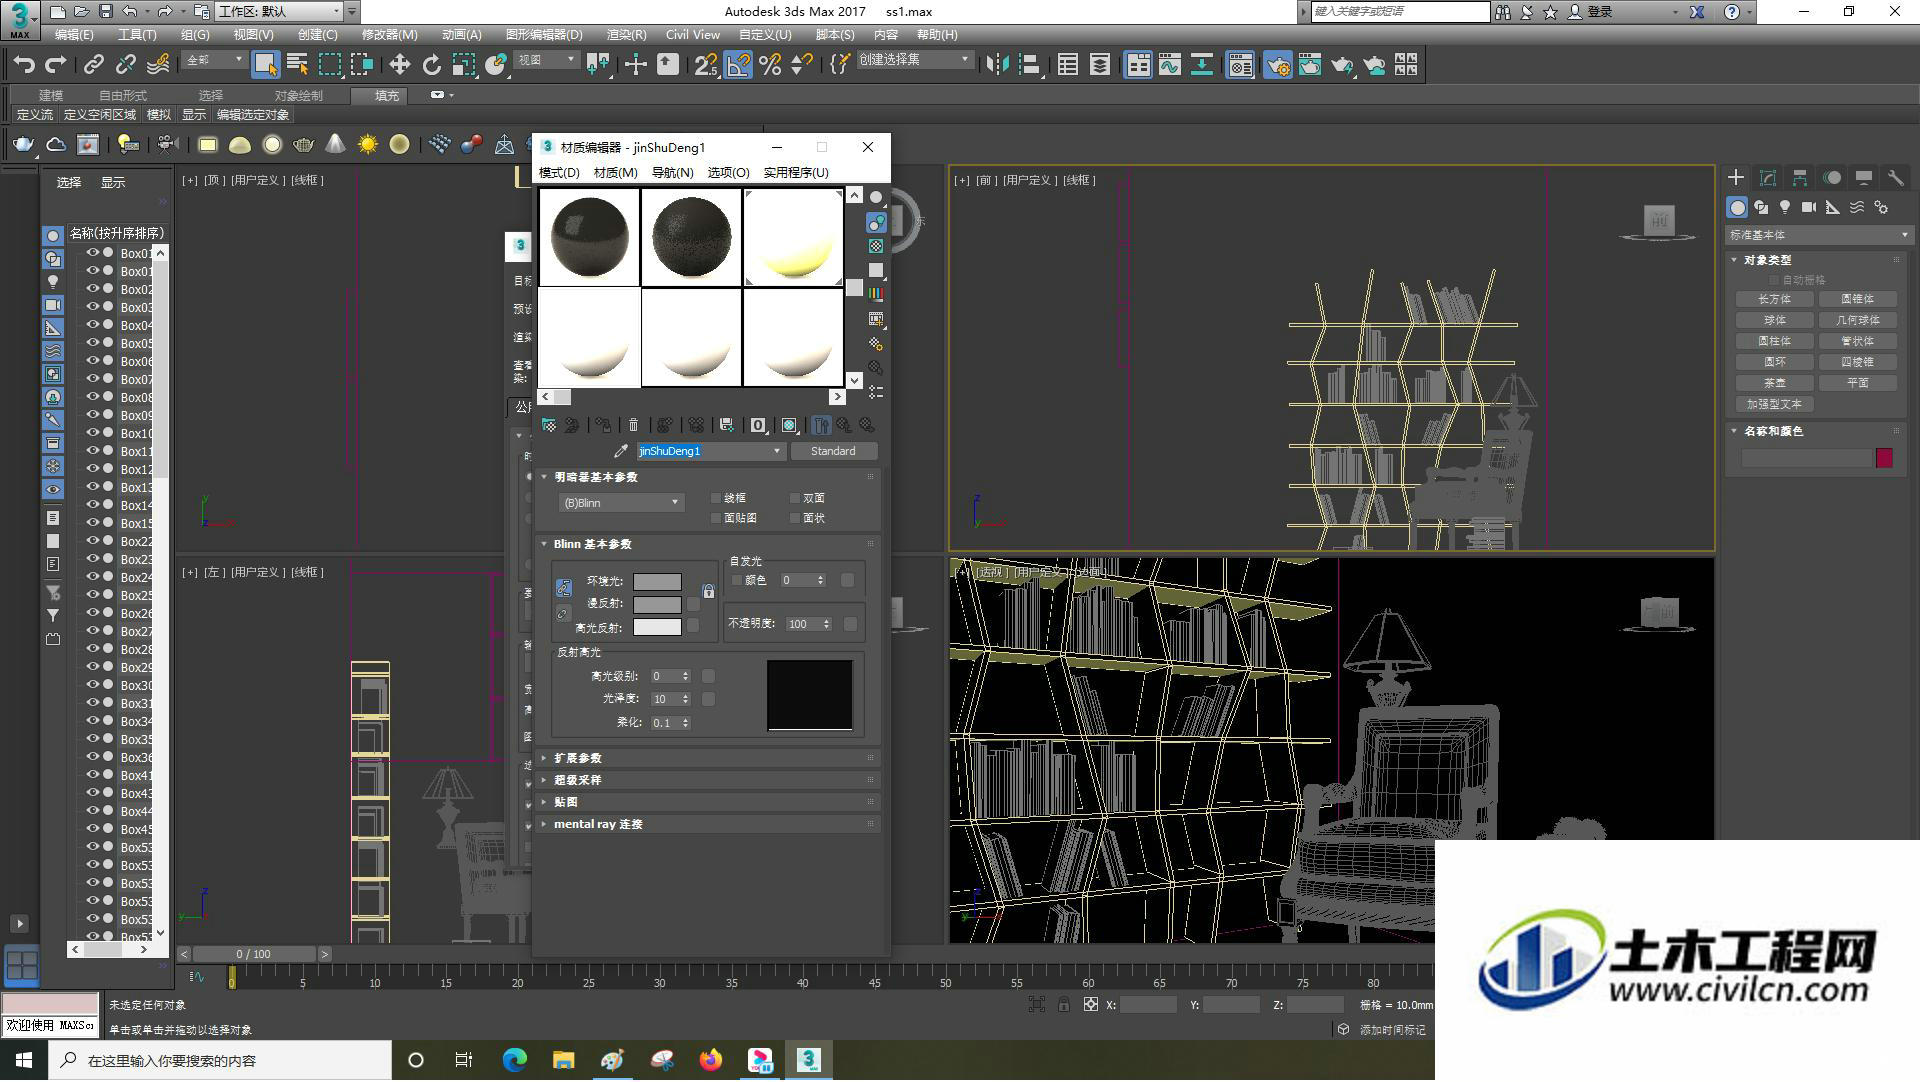The image size is (1920, 1082).
Task: Choose the Select and Move tool
Action: tap(399, 65)
